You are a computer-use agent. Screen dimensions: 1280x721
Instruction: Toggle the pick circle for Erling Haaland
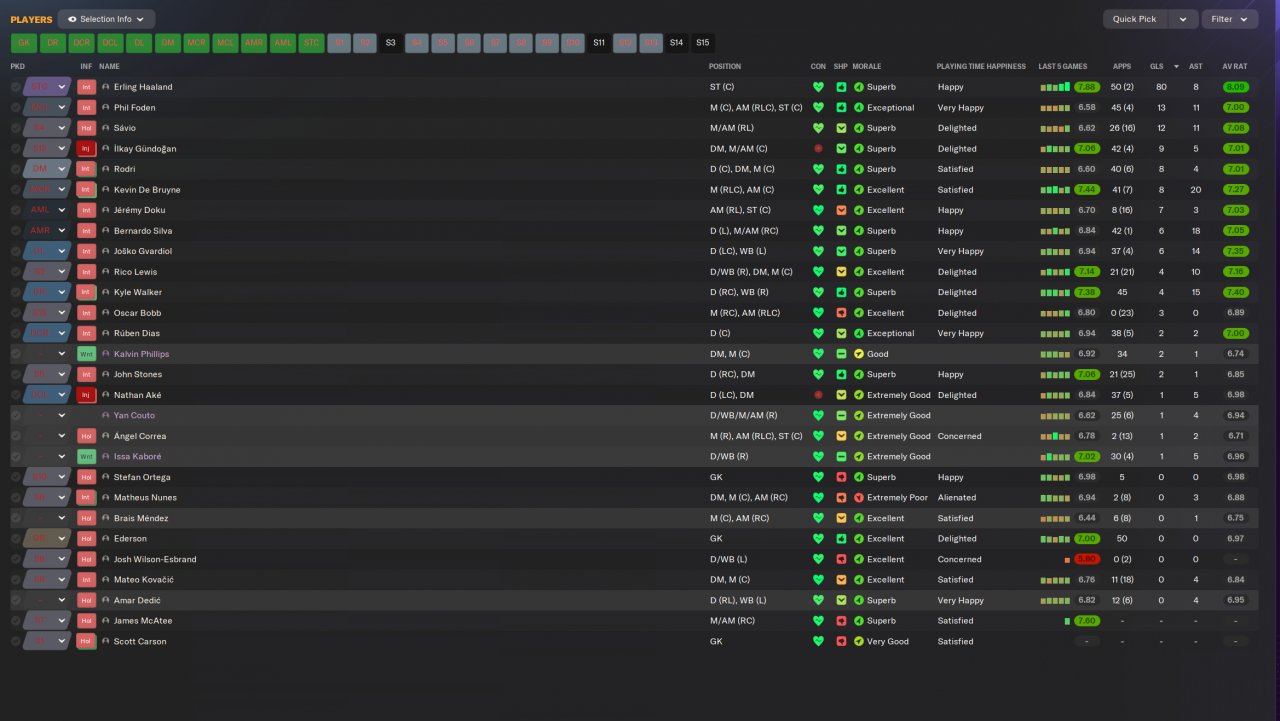(15, 87)
